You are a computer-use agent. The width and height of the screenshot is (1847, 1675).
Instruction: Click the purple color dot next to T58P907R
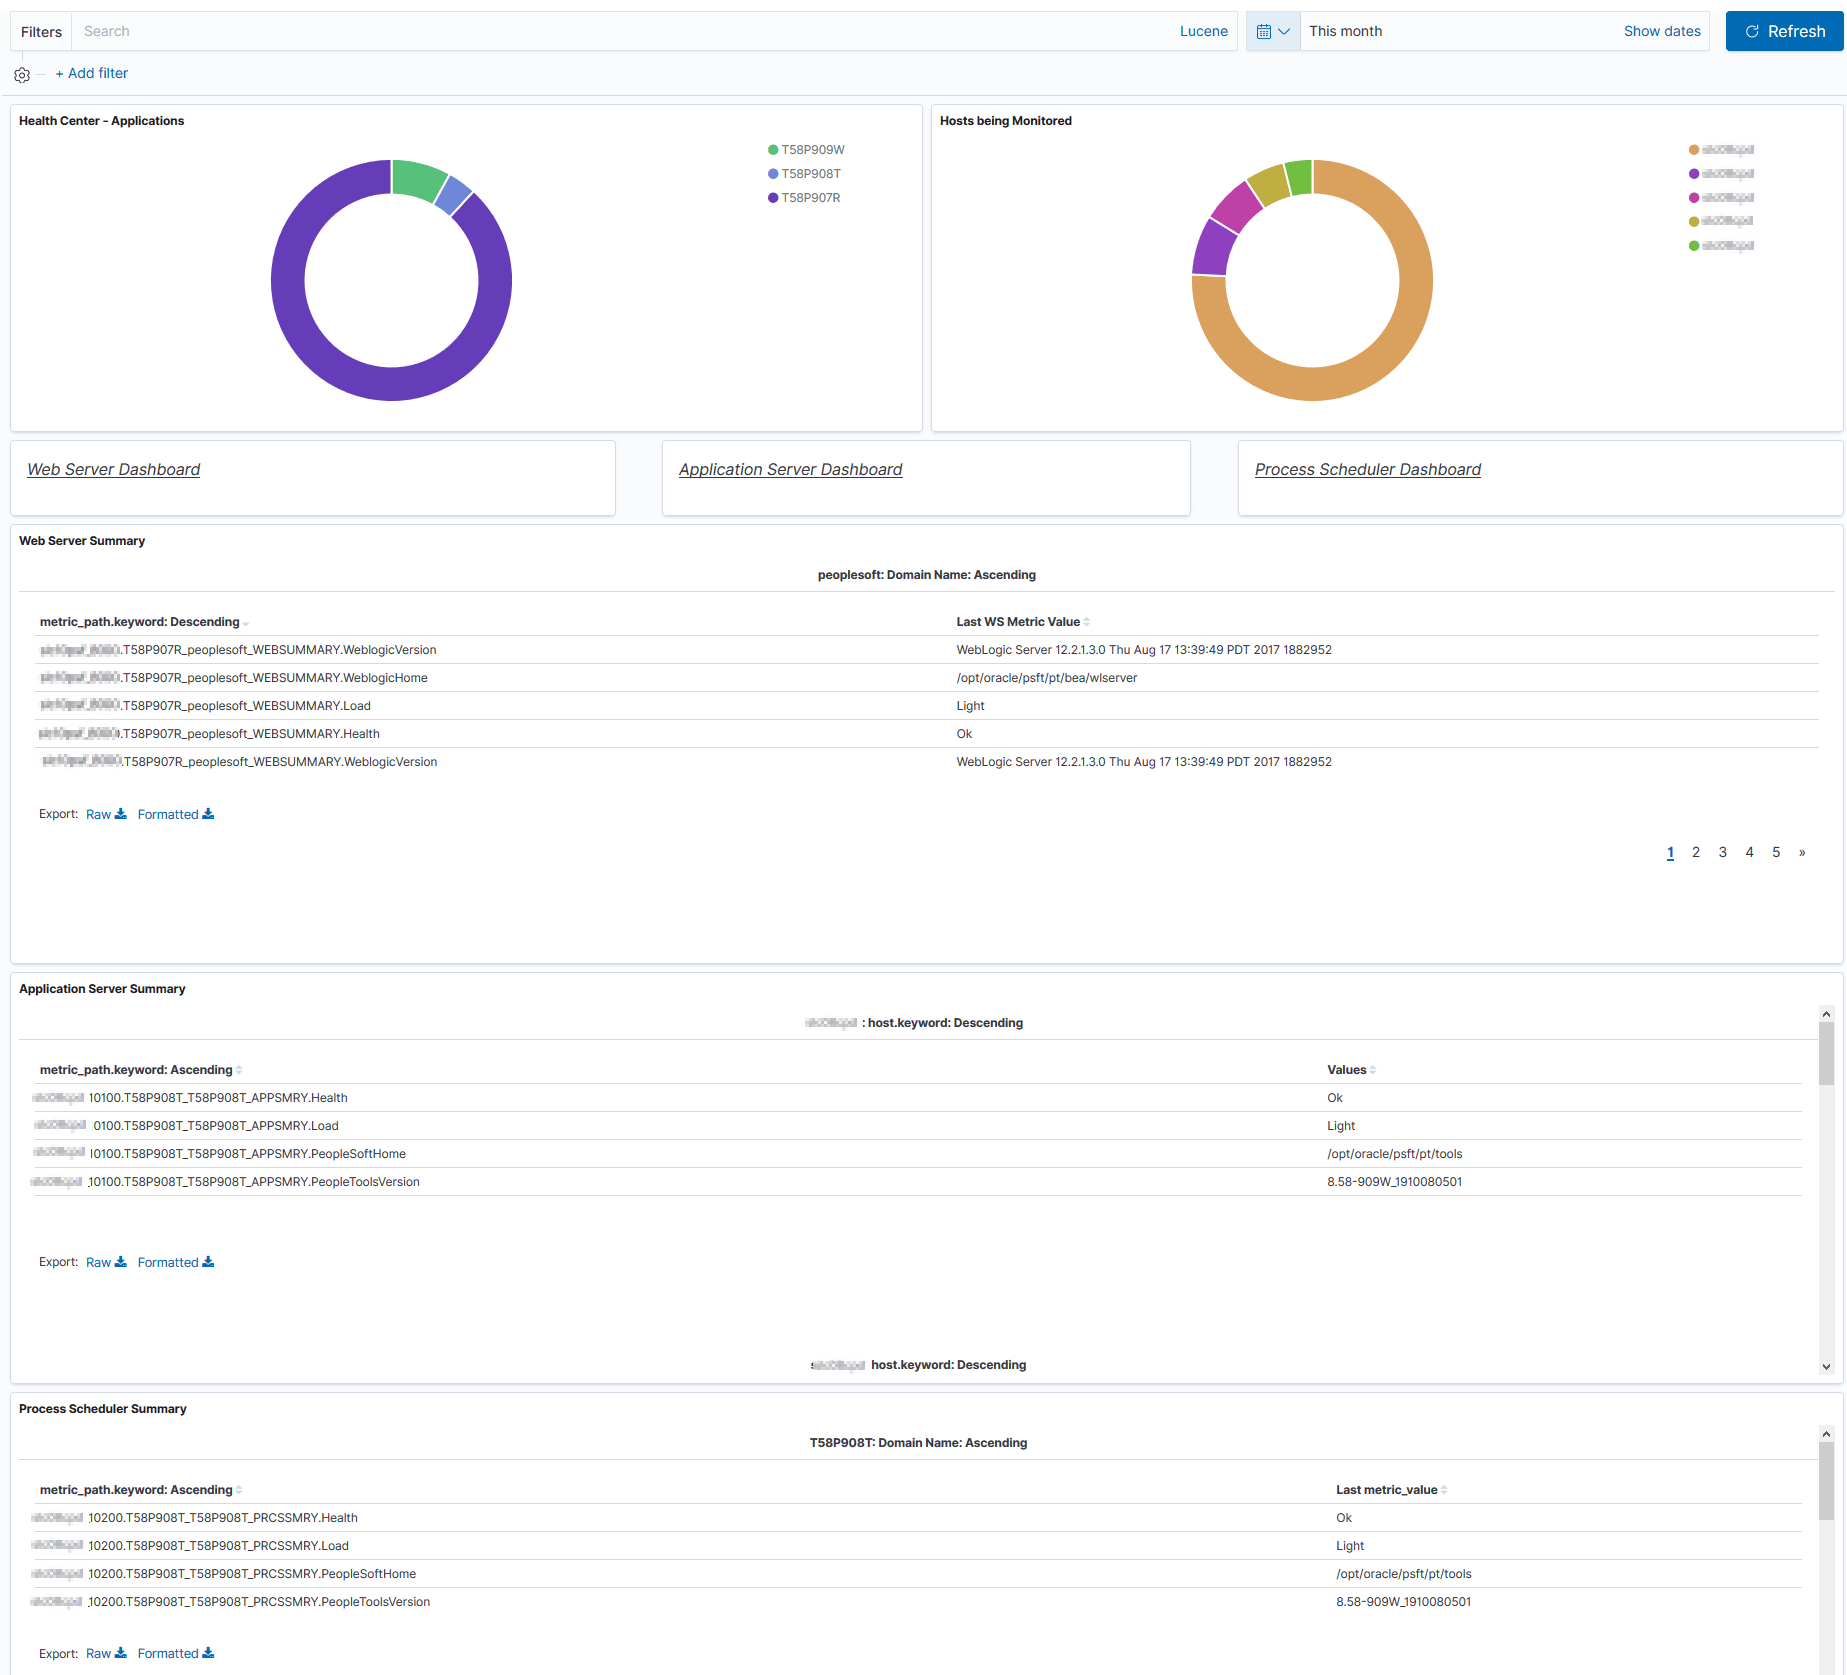click(x=771, y=197)
